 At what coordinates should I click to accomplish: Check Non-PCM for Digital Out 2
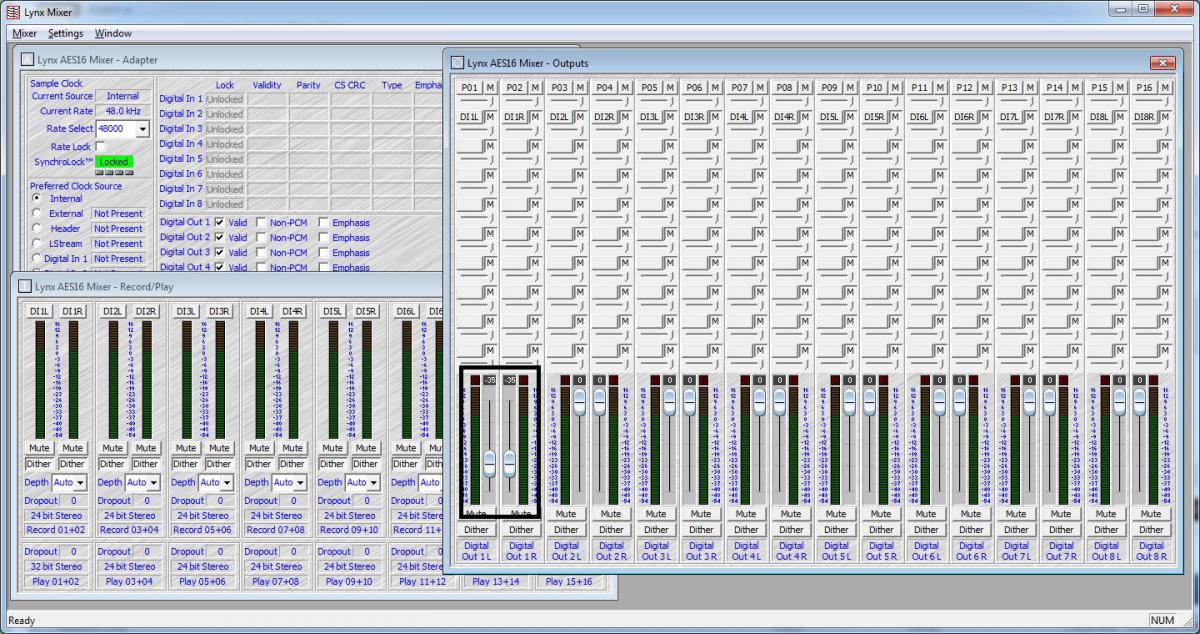[x=261, y=237]
